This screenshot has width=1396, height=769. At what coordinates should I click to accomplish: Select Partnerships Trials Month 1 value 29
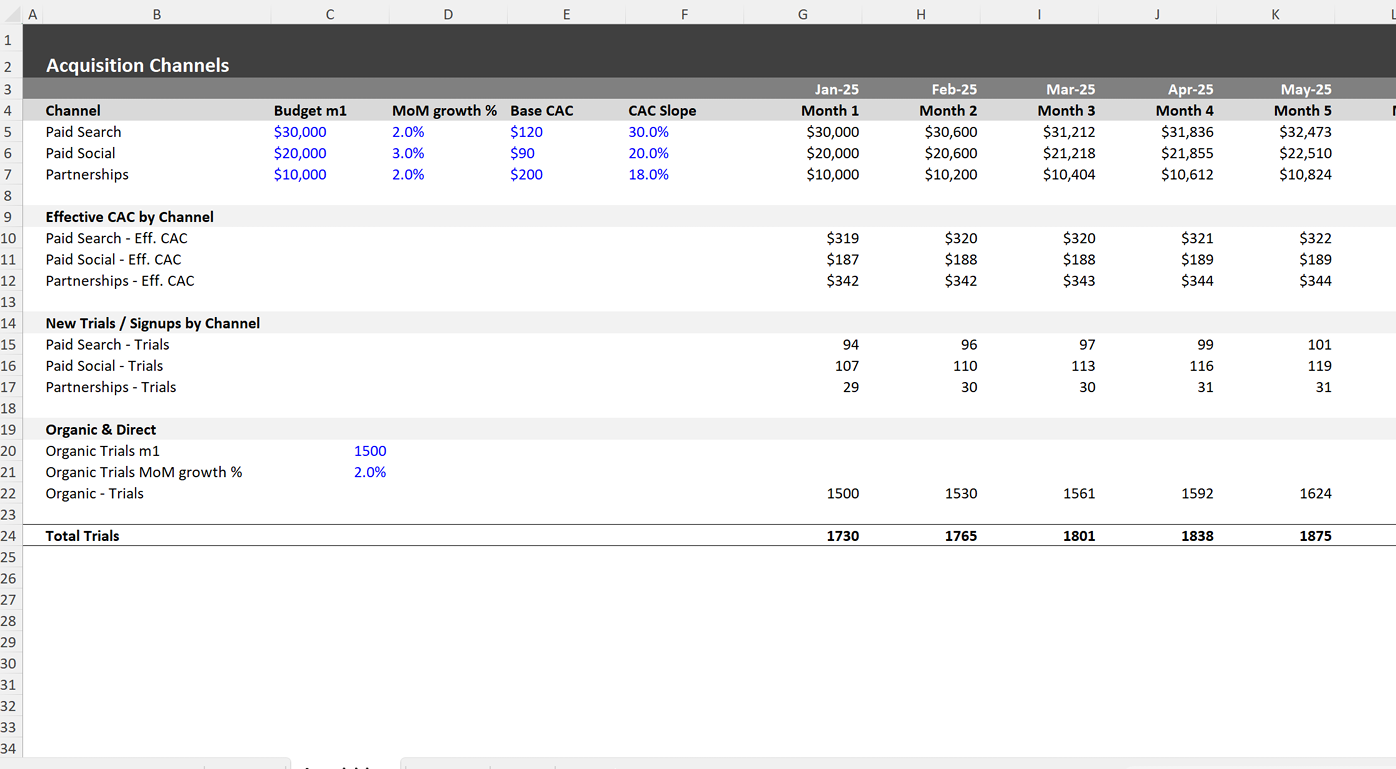[851, 387]
